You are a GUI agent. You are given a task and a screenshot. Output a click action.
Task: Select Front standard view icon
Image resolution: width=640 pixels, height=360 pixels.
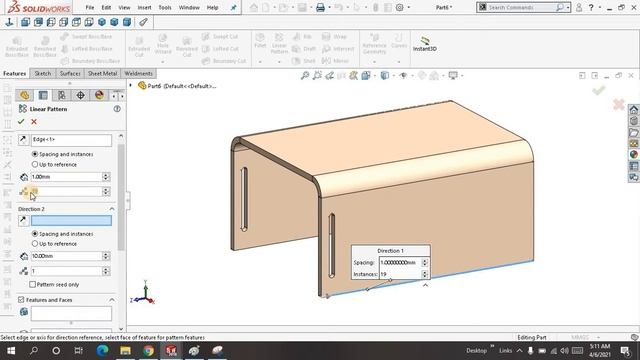click(x=25, y=22)
